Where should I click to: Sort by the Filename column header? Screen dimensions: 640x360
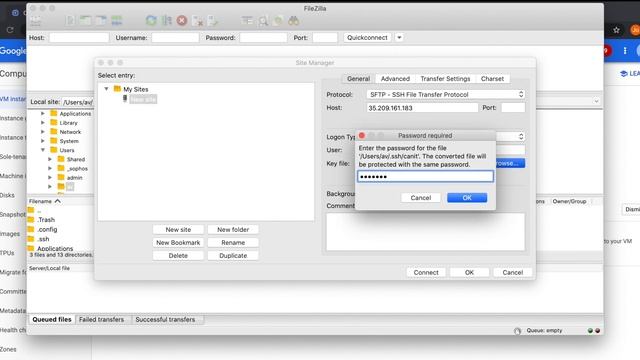point(45,201)
